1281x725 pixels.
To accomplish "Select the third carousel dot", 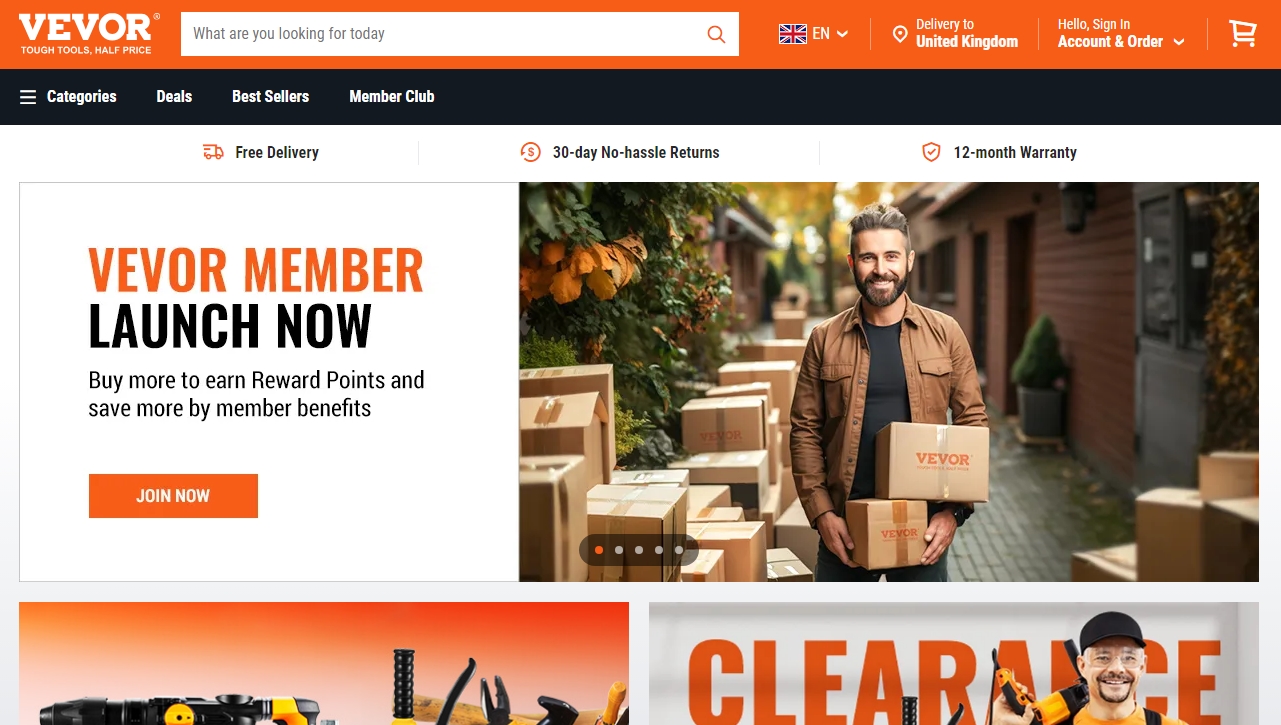I will coord(639,550).
